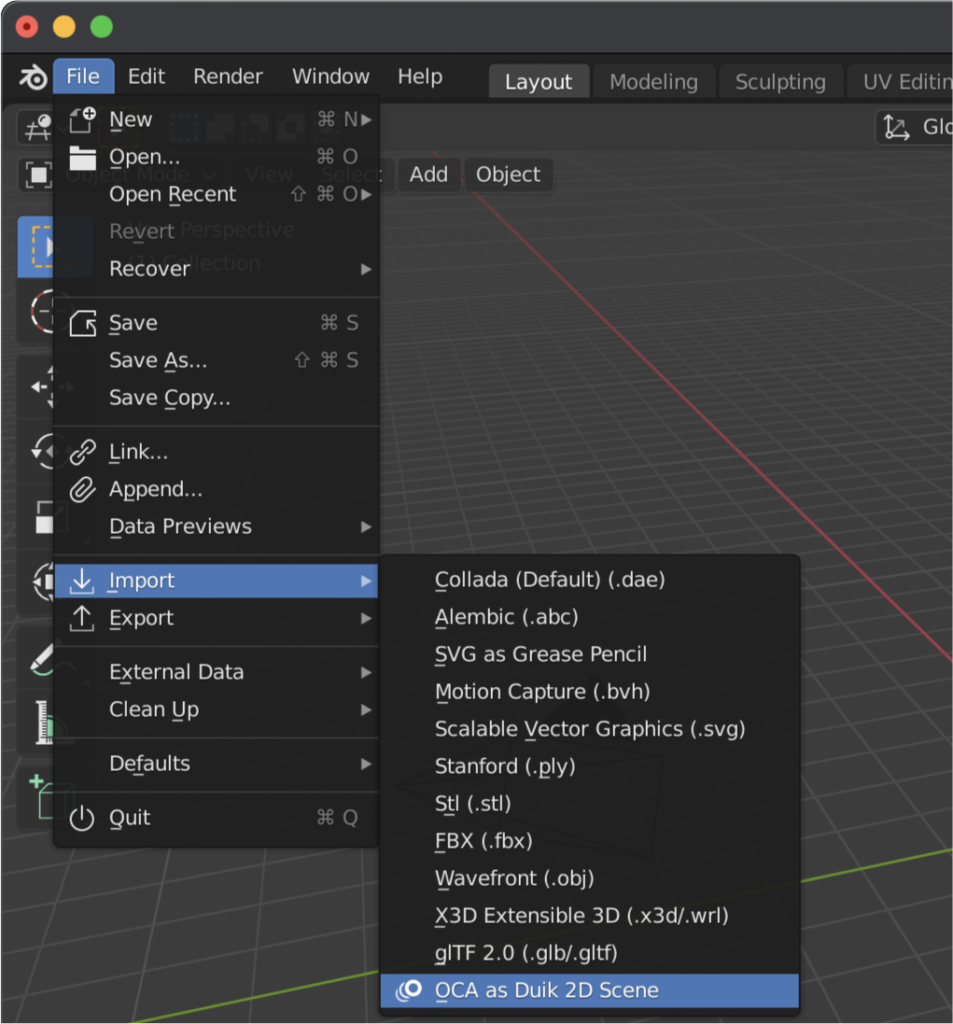Select X3D Extensible 3D (.x3d/.wrl) import

pos(590,916)
